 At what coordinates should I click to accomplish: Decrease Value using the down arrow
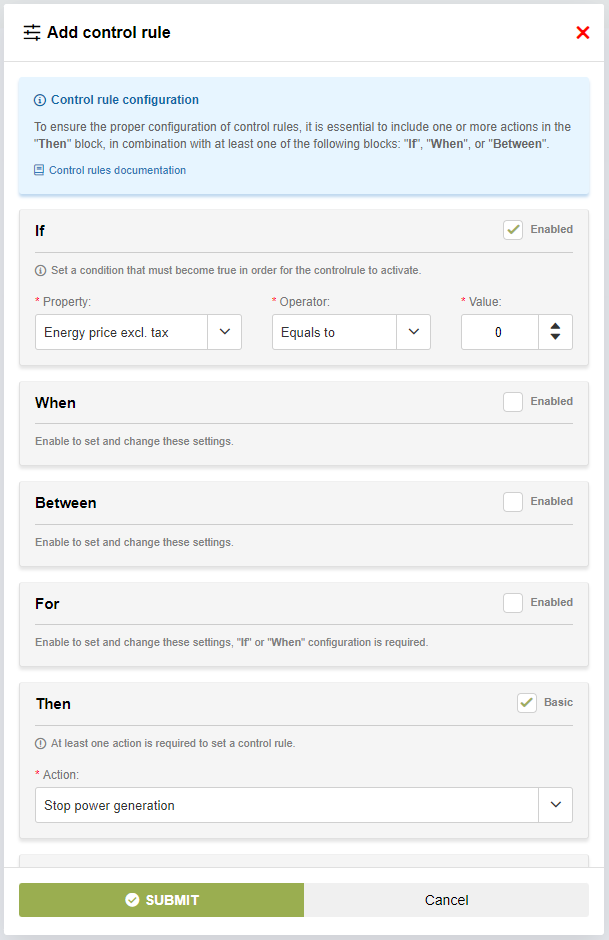555,339
